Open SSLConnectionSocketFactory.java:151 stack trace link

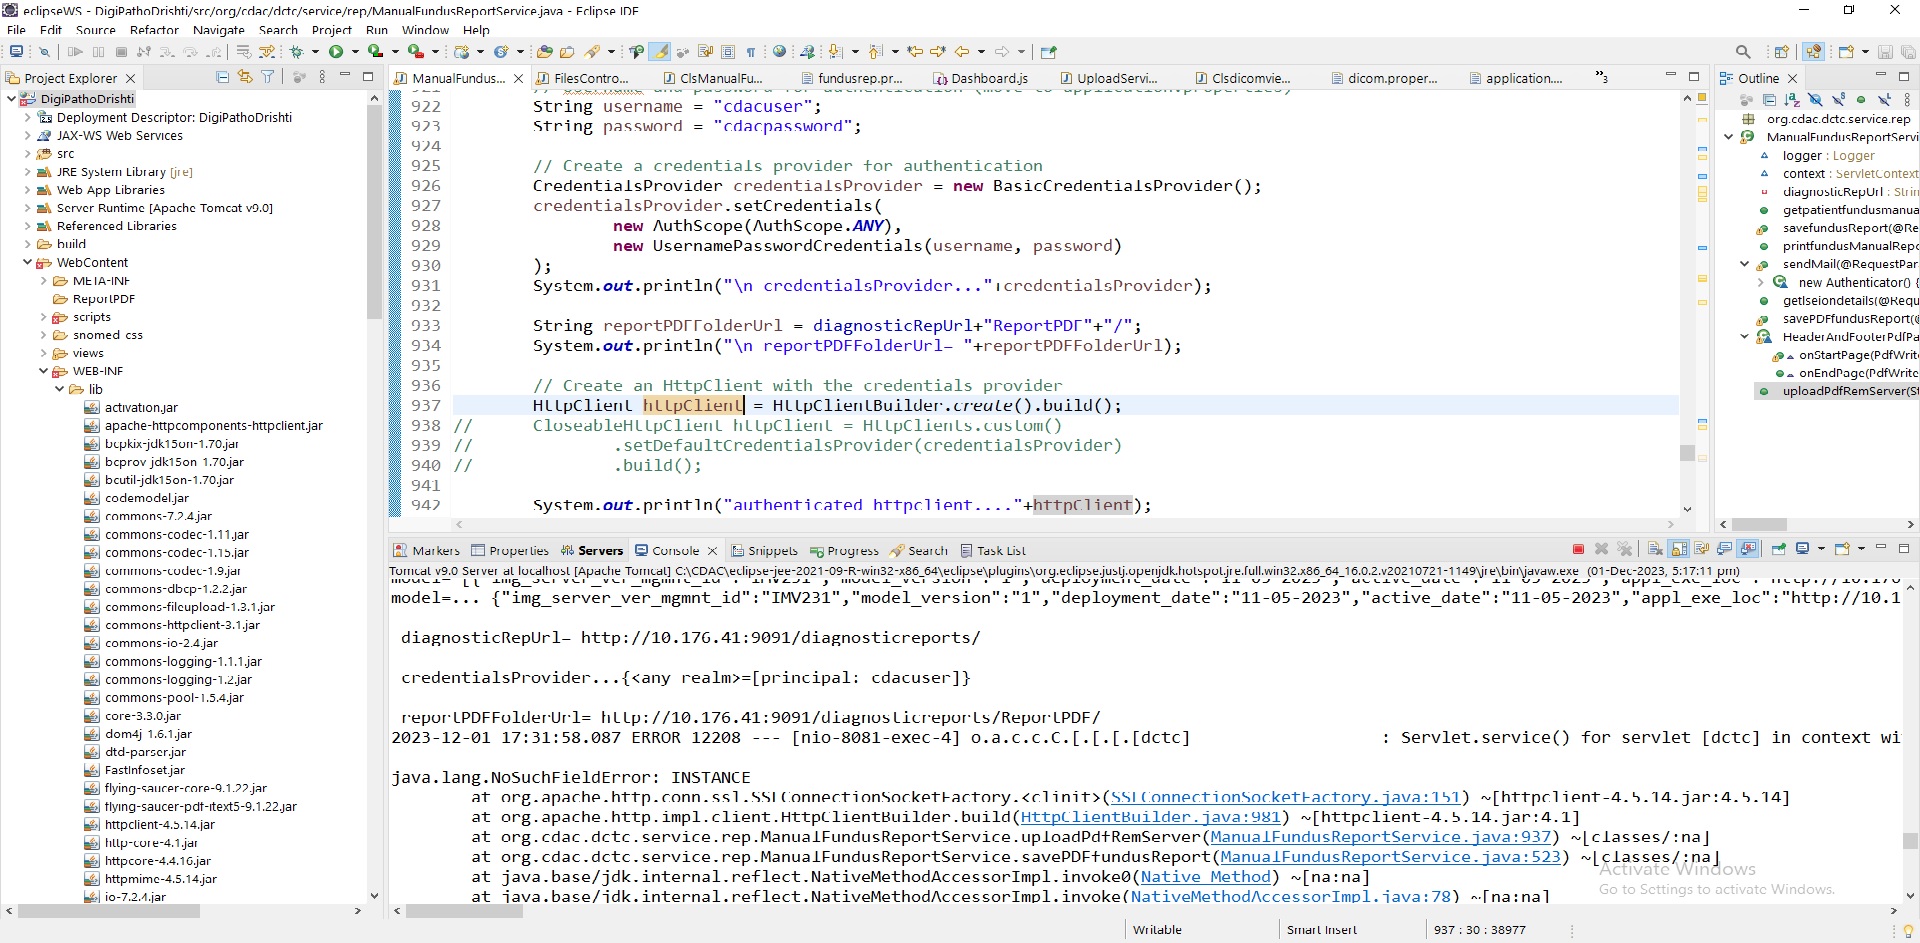1285,797
